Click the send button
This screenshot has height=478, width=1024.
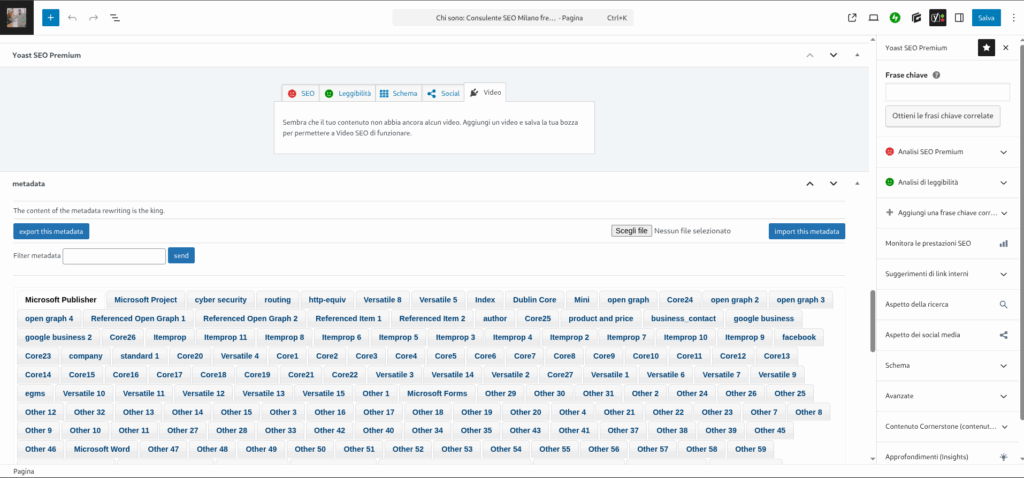click(x=181, y=255)
